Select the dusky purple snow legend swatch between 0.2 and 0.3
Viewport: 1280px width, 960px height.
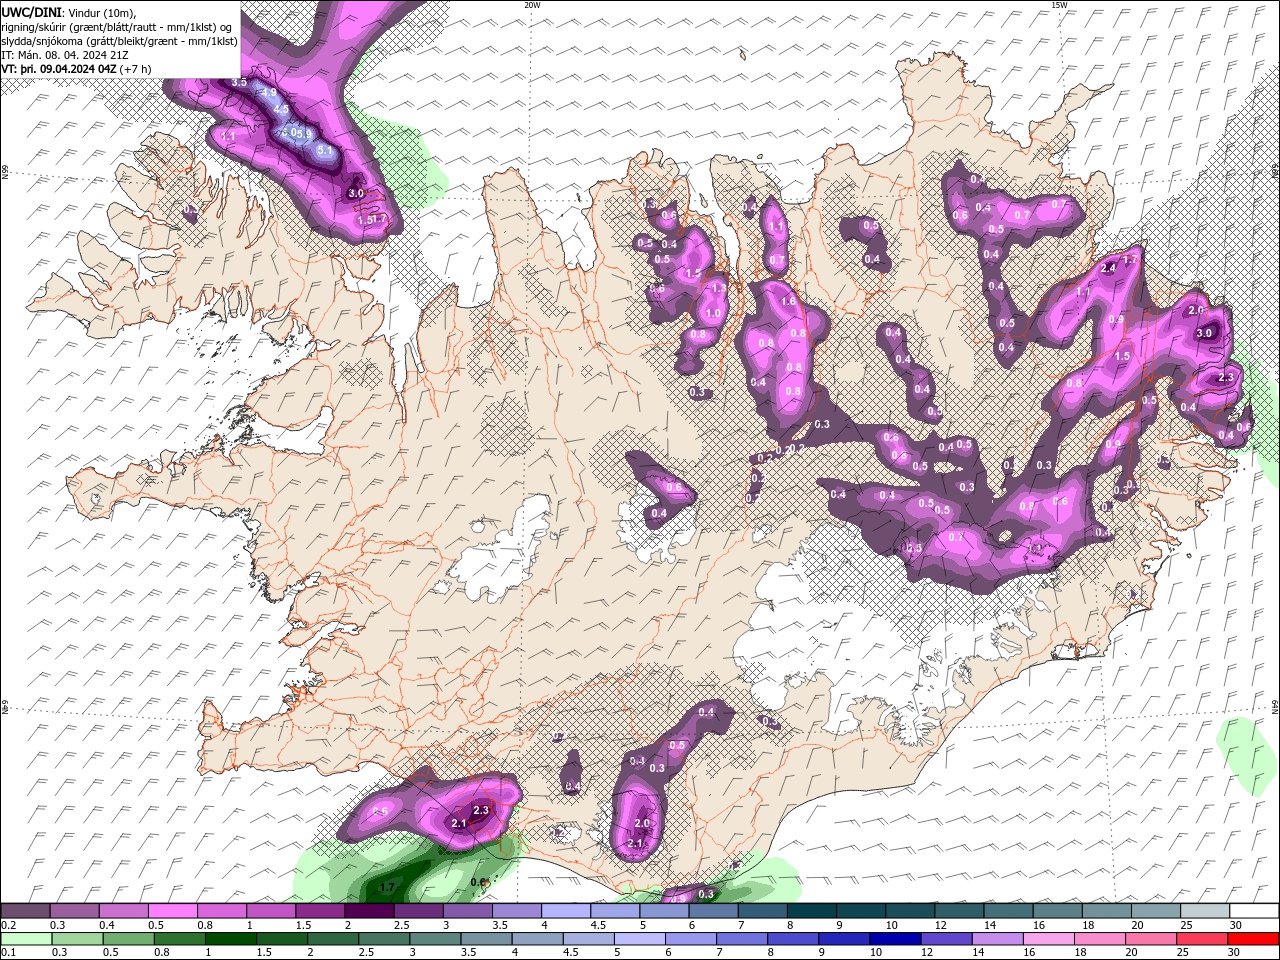point(25,911)
